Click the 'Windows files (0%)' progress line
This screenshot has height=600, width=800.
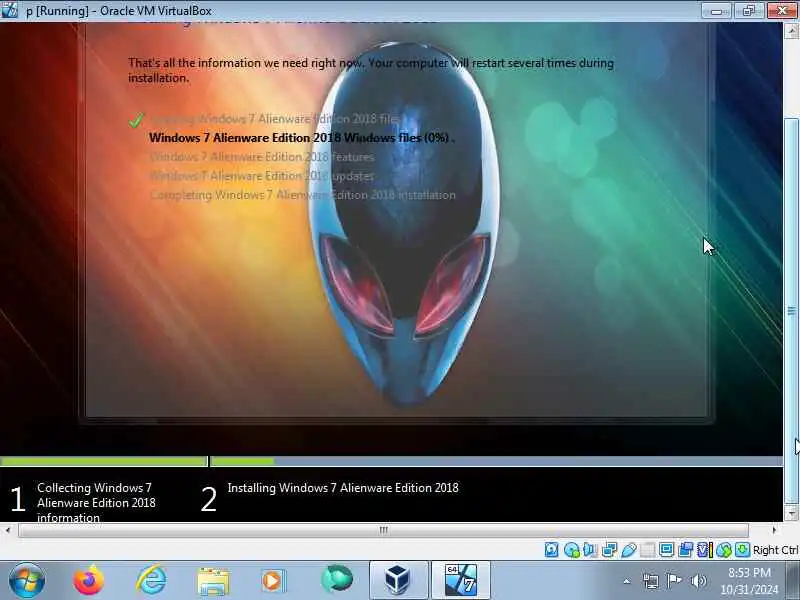[302, 138]
